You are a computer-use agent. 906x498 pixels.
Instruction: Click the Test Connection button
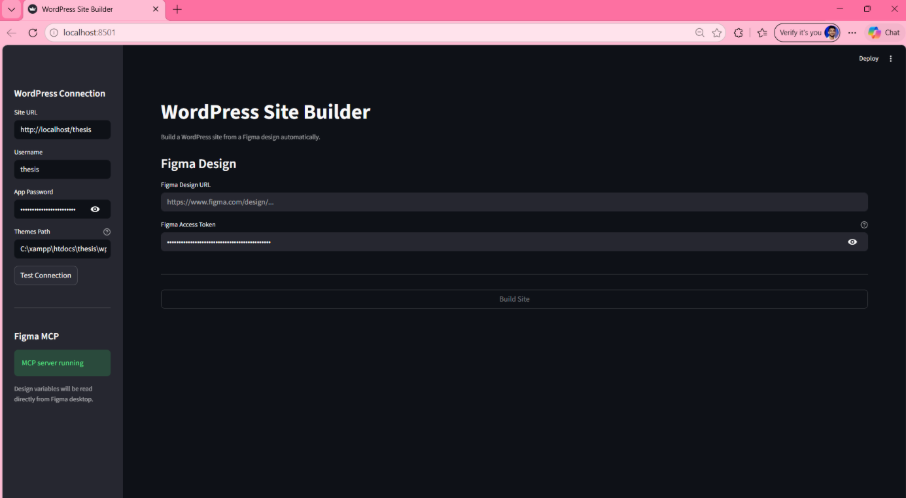(46, 275)
